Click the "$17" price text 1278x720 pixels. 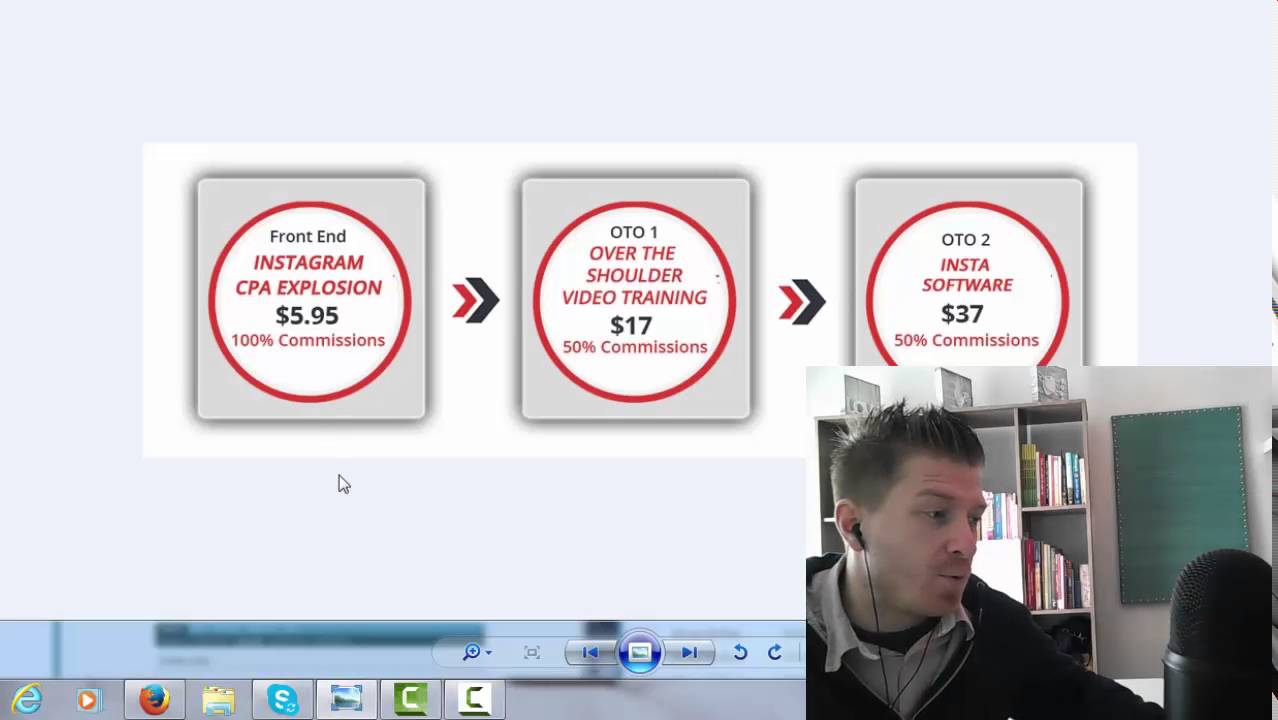(631, 325)
